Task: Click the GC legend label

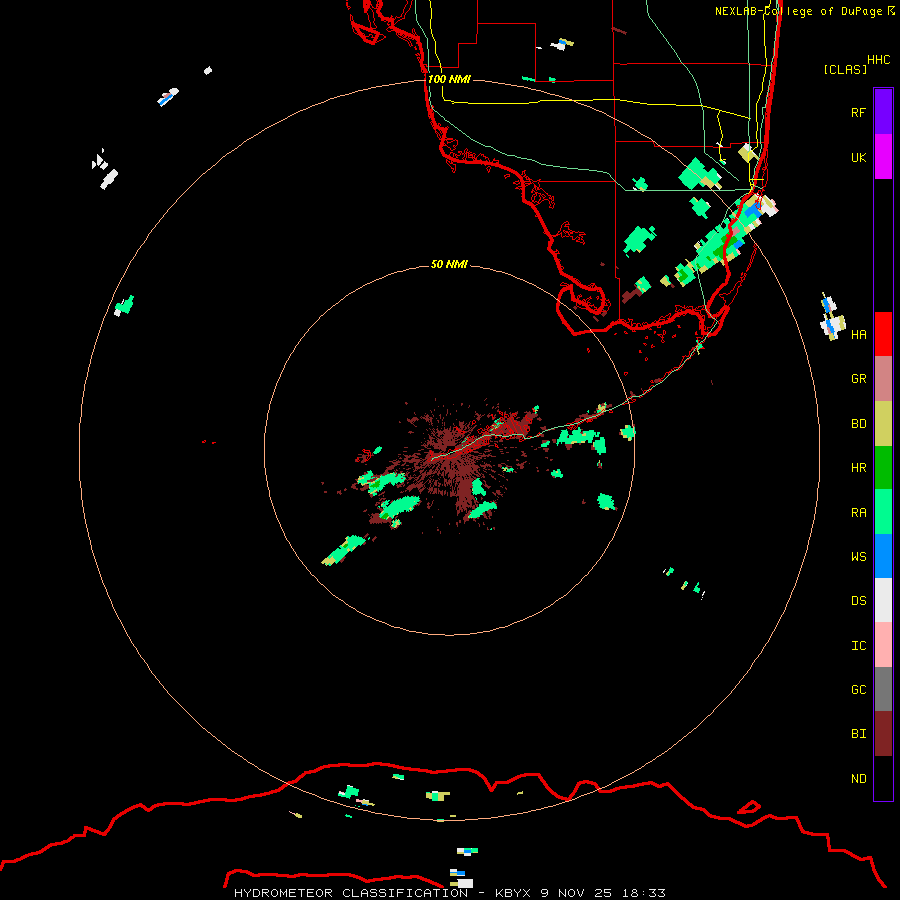Action: pos(858,690)
